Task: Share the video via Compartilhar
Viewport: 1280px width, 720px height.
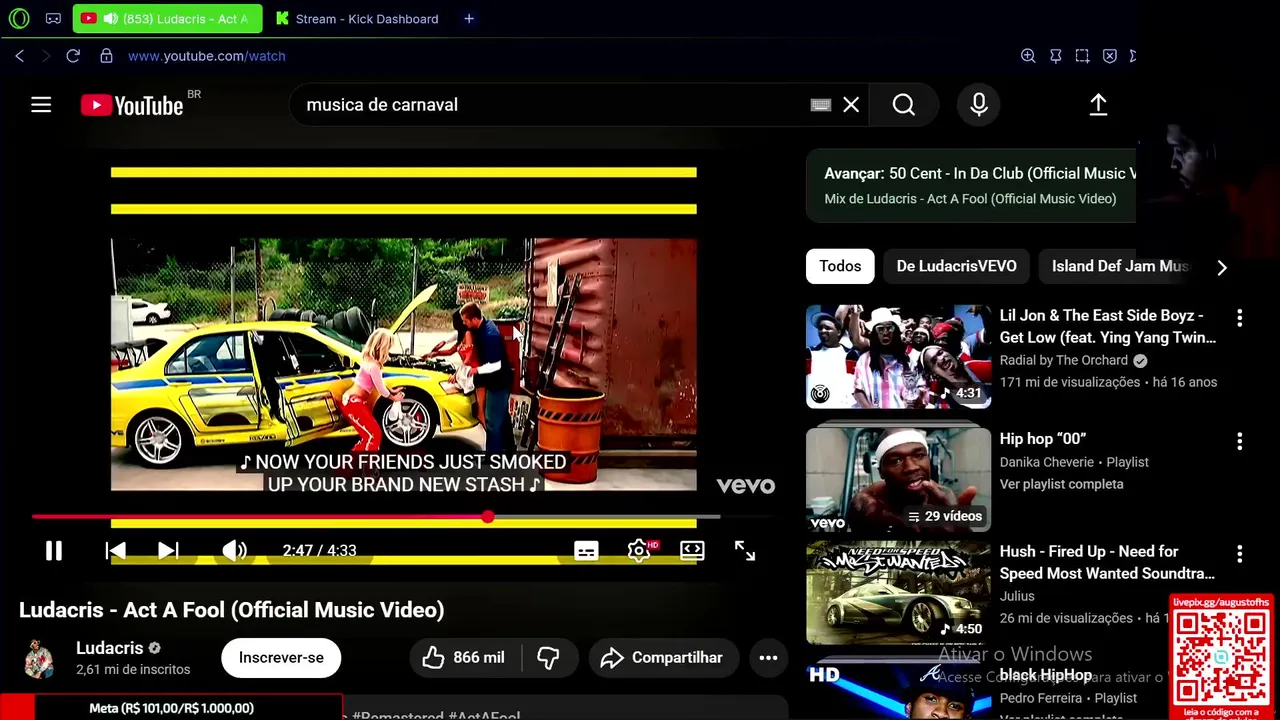Action: [x=662, y=657]
